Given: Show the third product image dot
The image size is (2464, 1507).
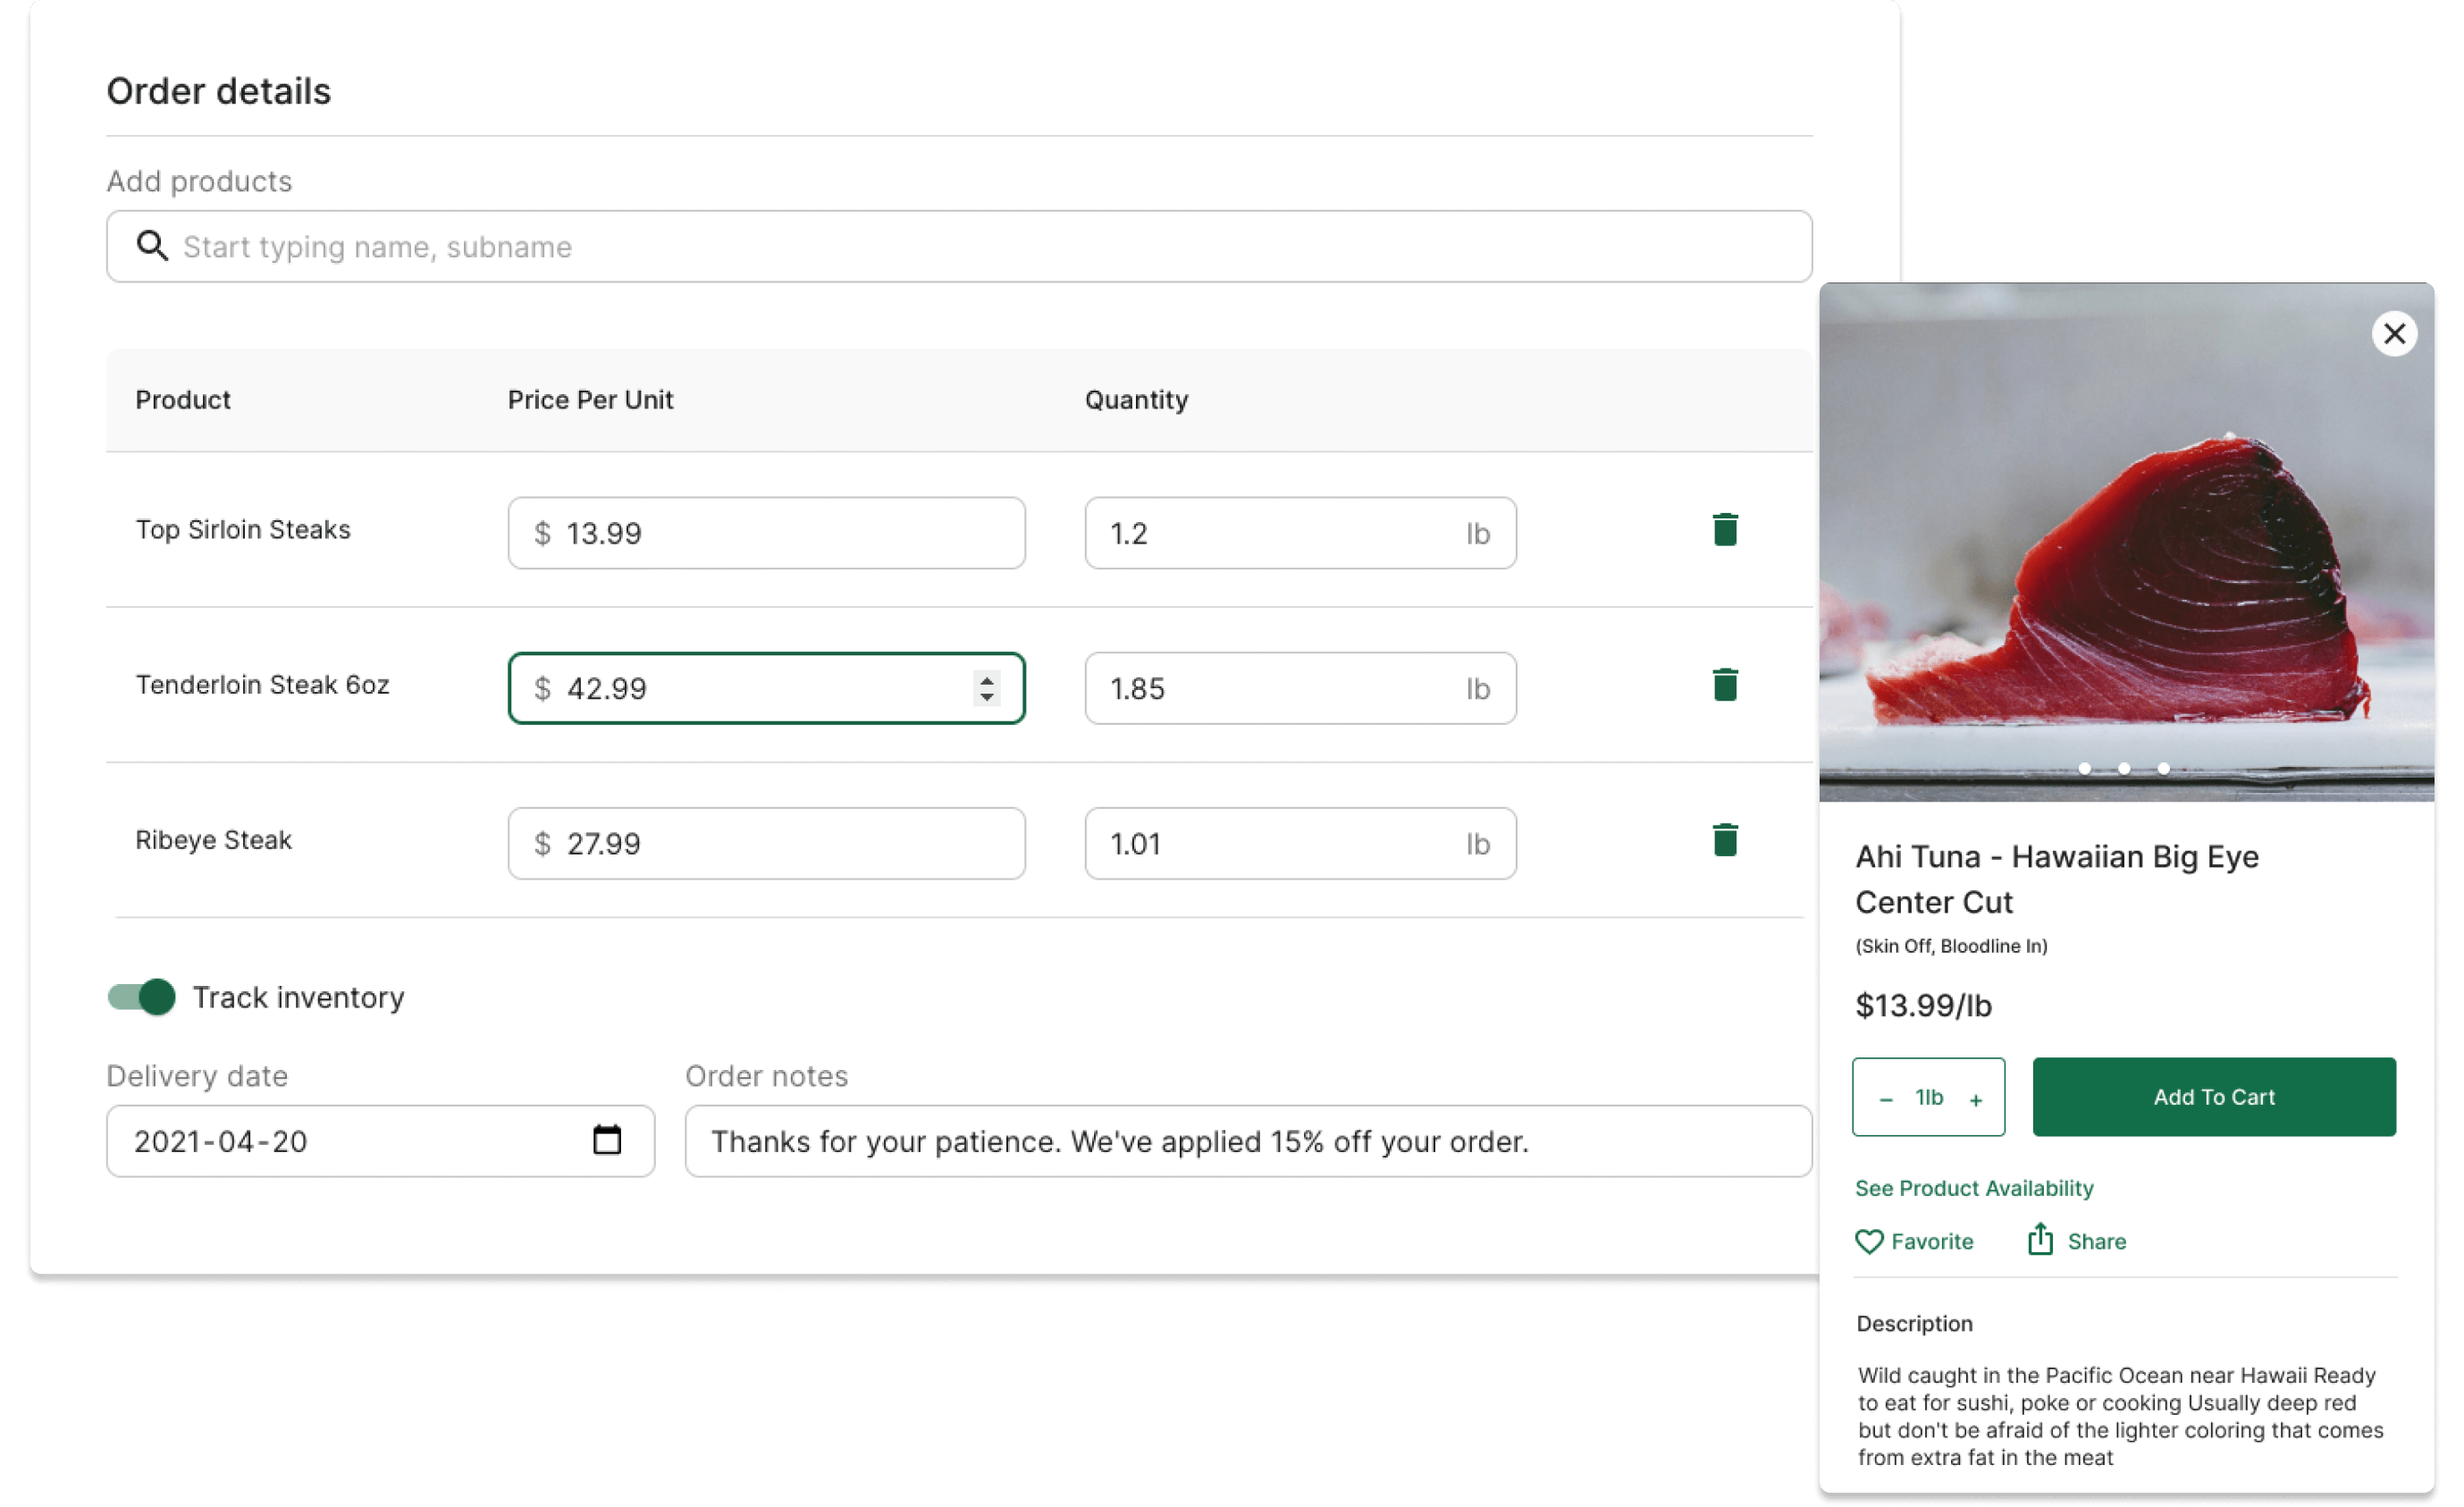Looking at the screenshot, I should [2163, 768].
